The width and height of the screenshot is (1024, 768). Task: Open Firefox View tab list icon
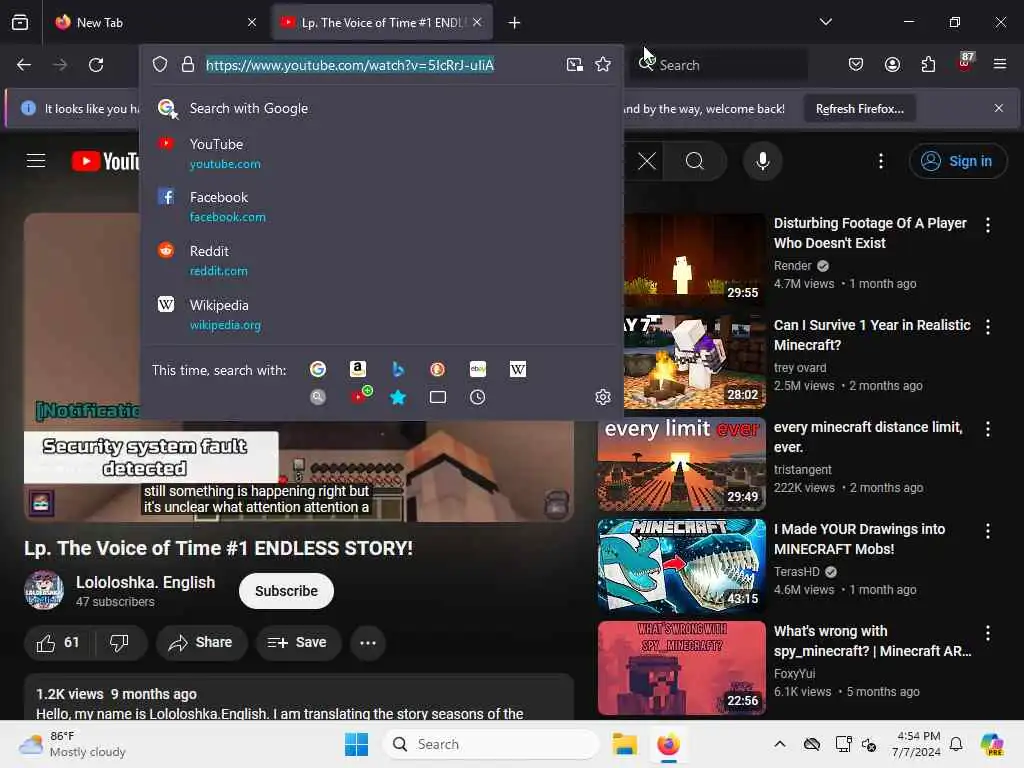point(20,22)
